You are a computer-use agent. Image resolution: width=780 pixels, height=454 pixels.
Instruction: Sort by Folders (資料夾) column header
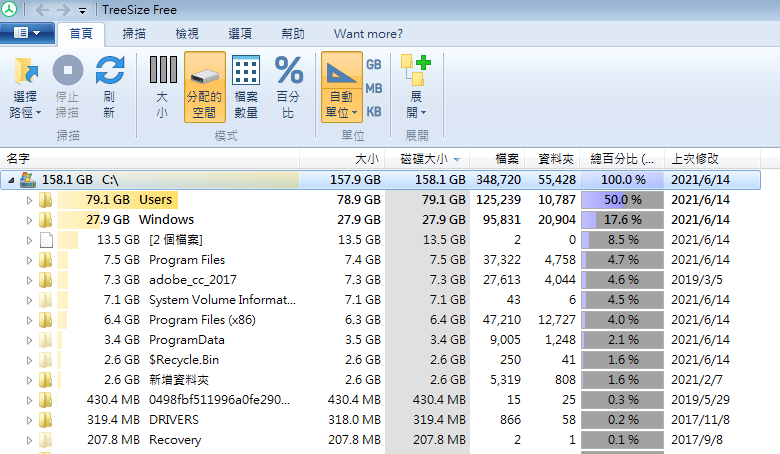coord(553,159)
